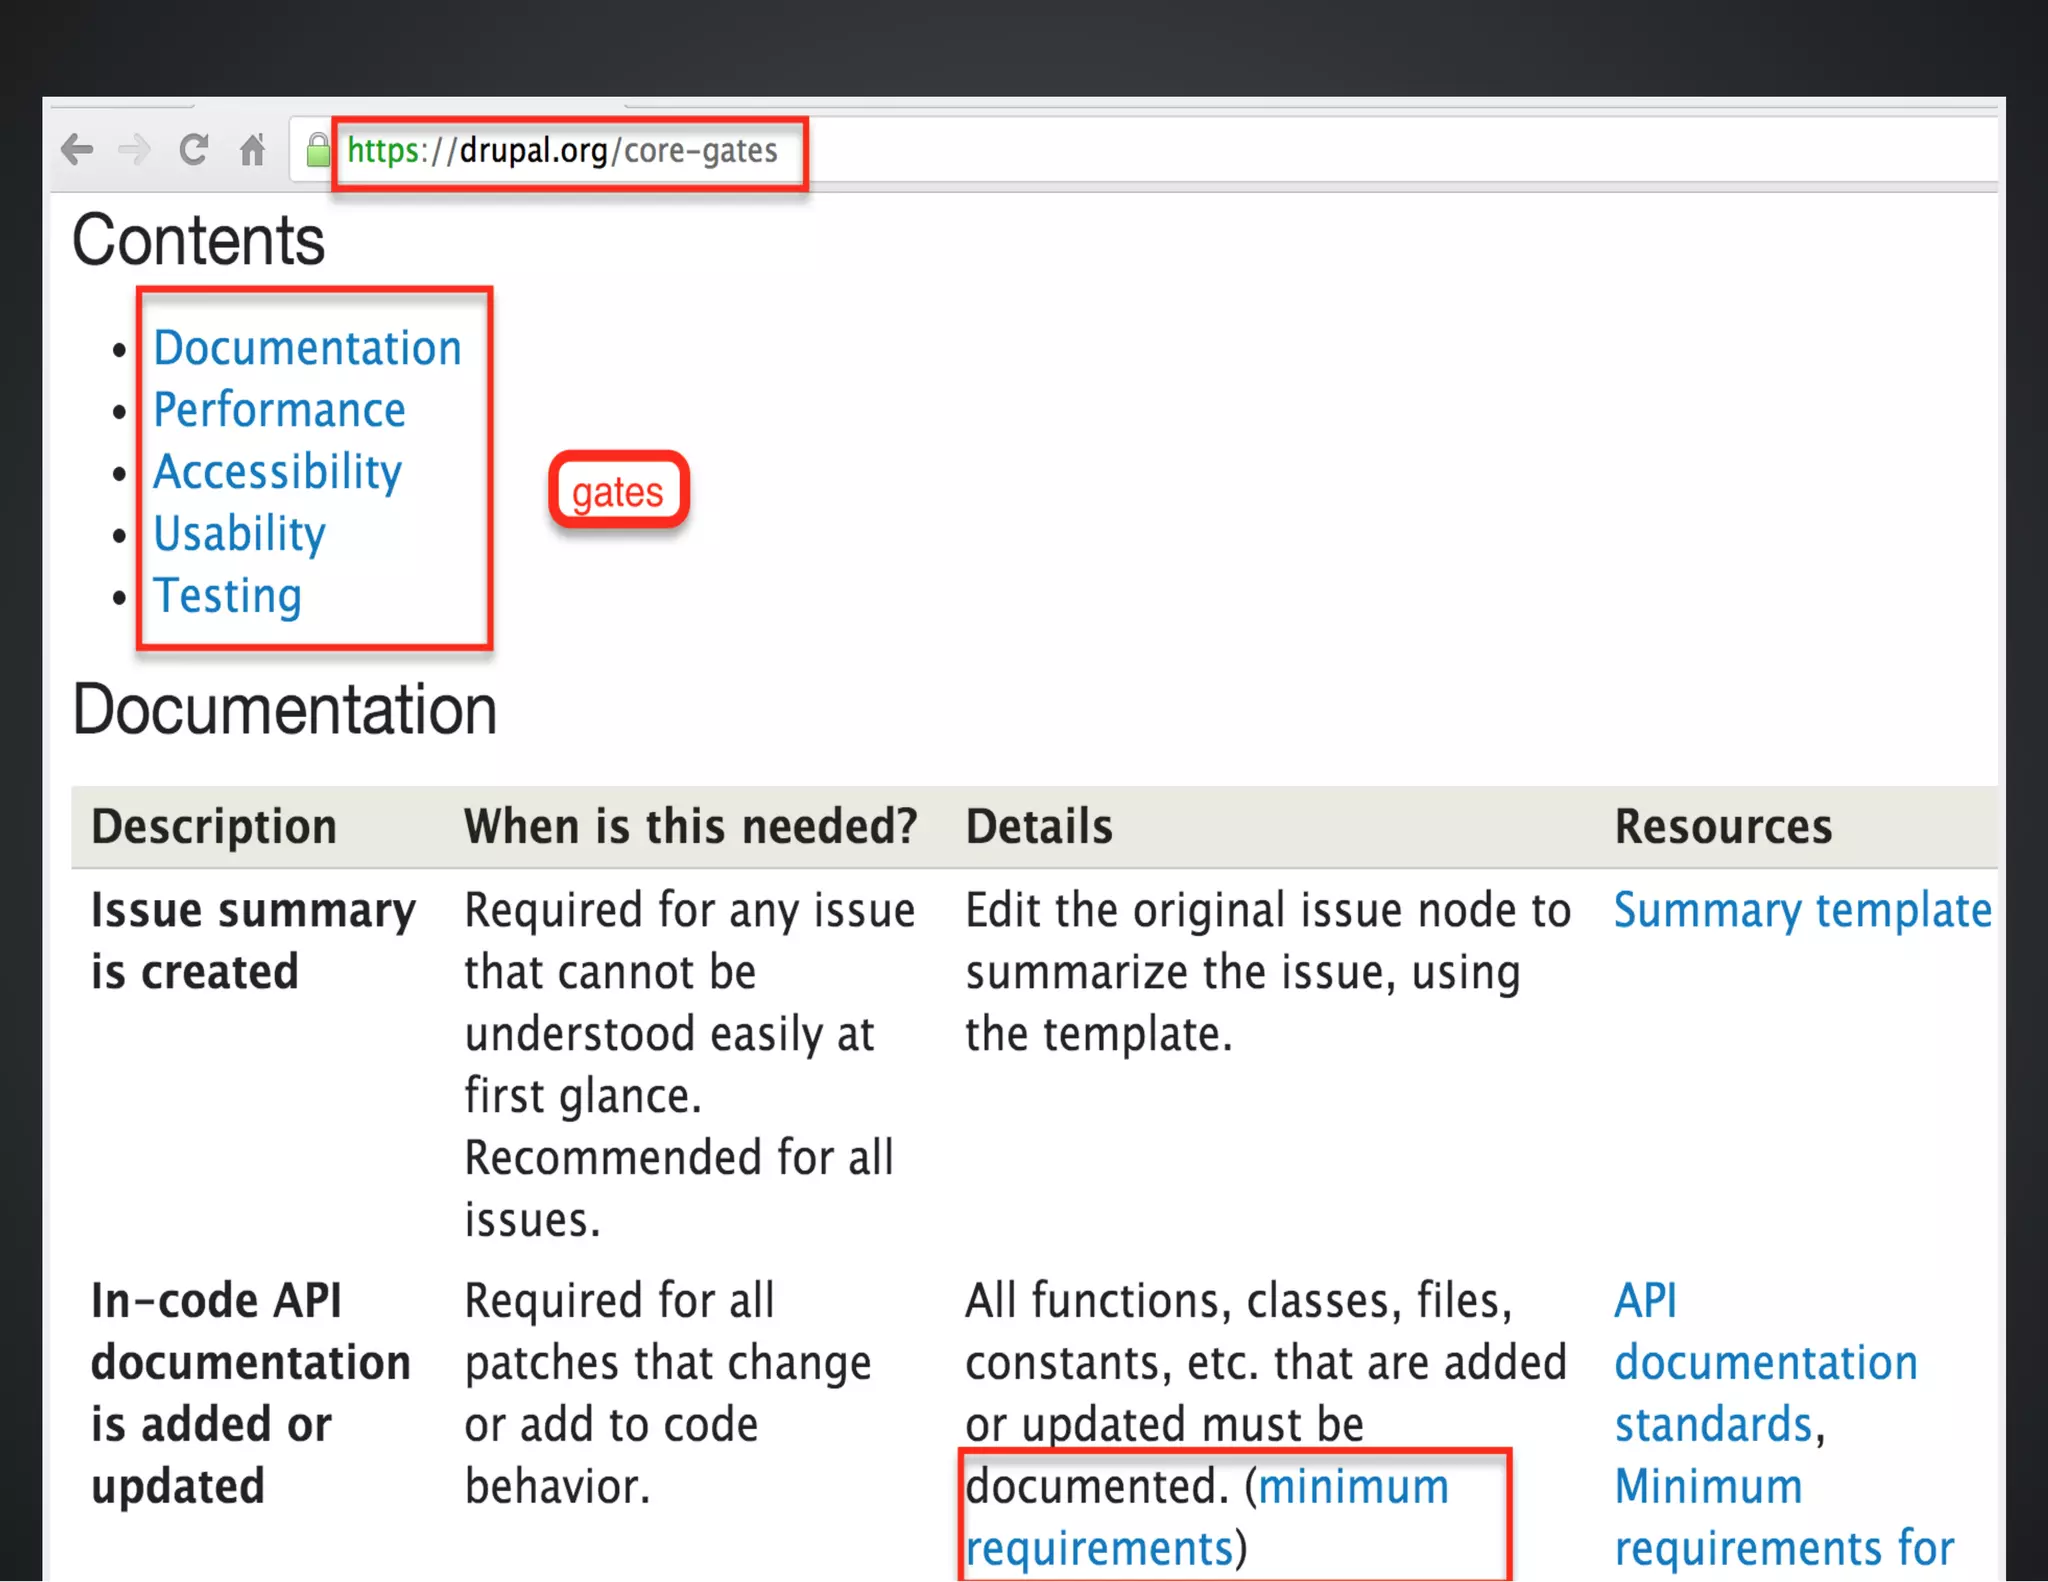Click the Description column header
The image size is (2048, 1582).
(214, 827)
